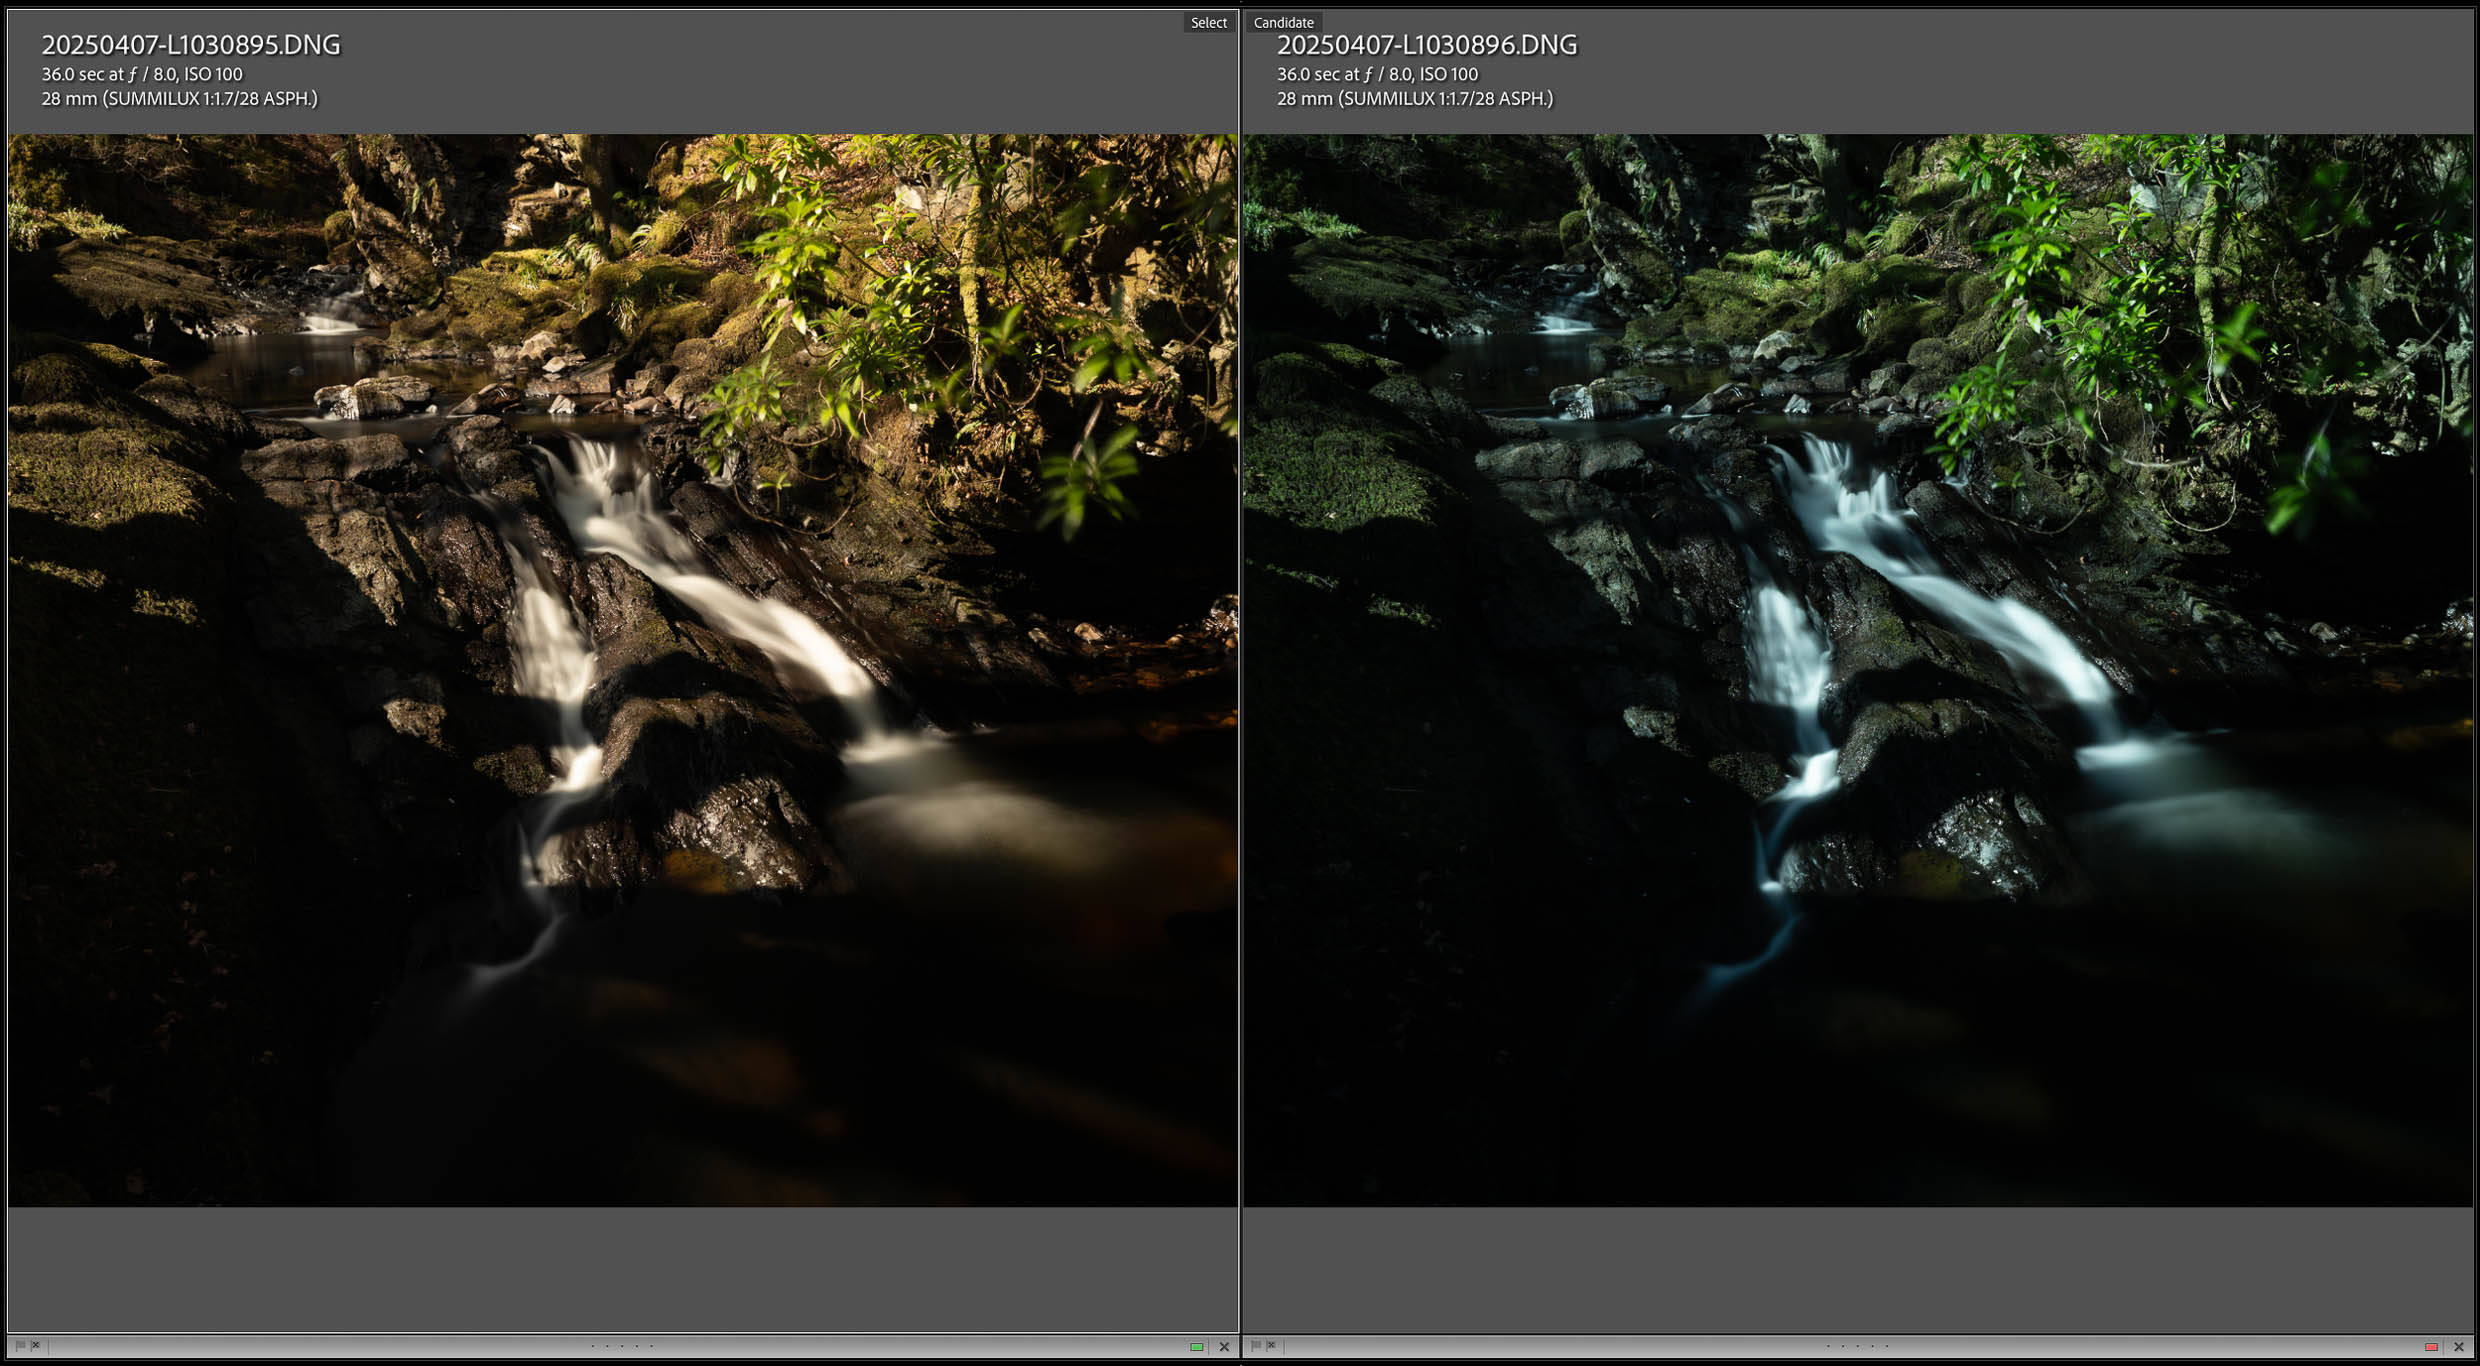Click green color label on Select photo
The image size is (2480, 1366).
coord(1197,1347)
